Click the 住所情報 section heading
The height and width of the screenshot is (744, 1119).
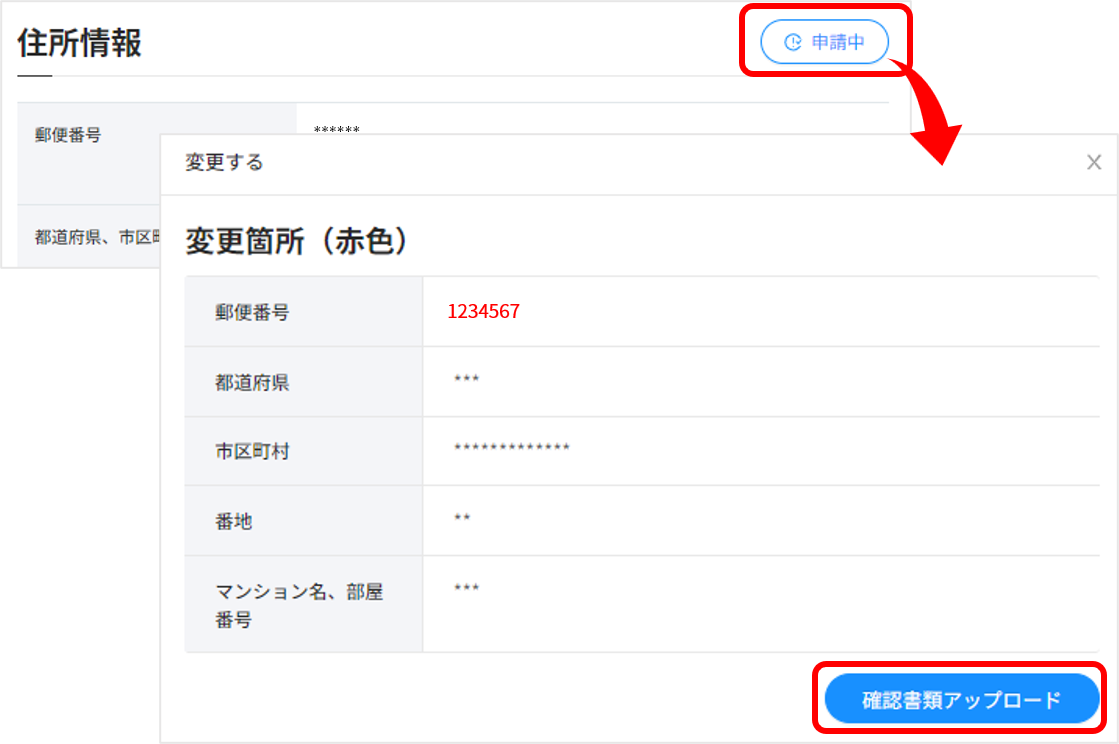[79, 43]
